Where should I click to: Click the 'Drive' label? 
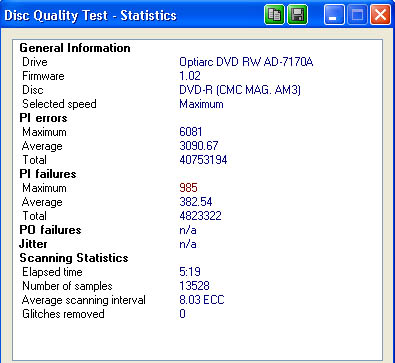(x=35, y=62)
